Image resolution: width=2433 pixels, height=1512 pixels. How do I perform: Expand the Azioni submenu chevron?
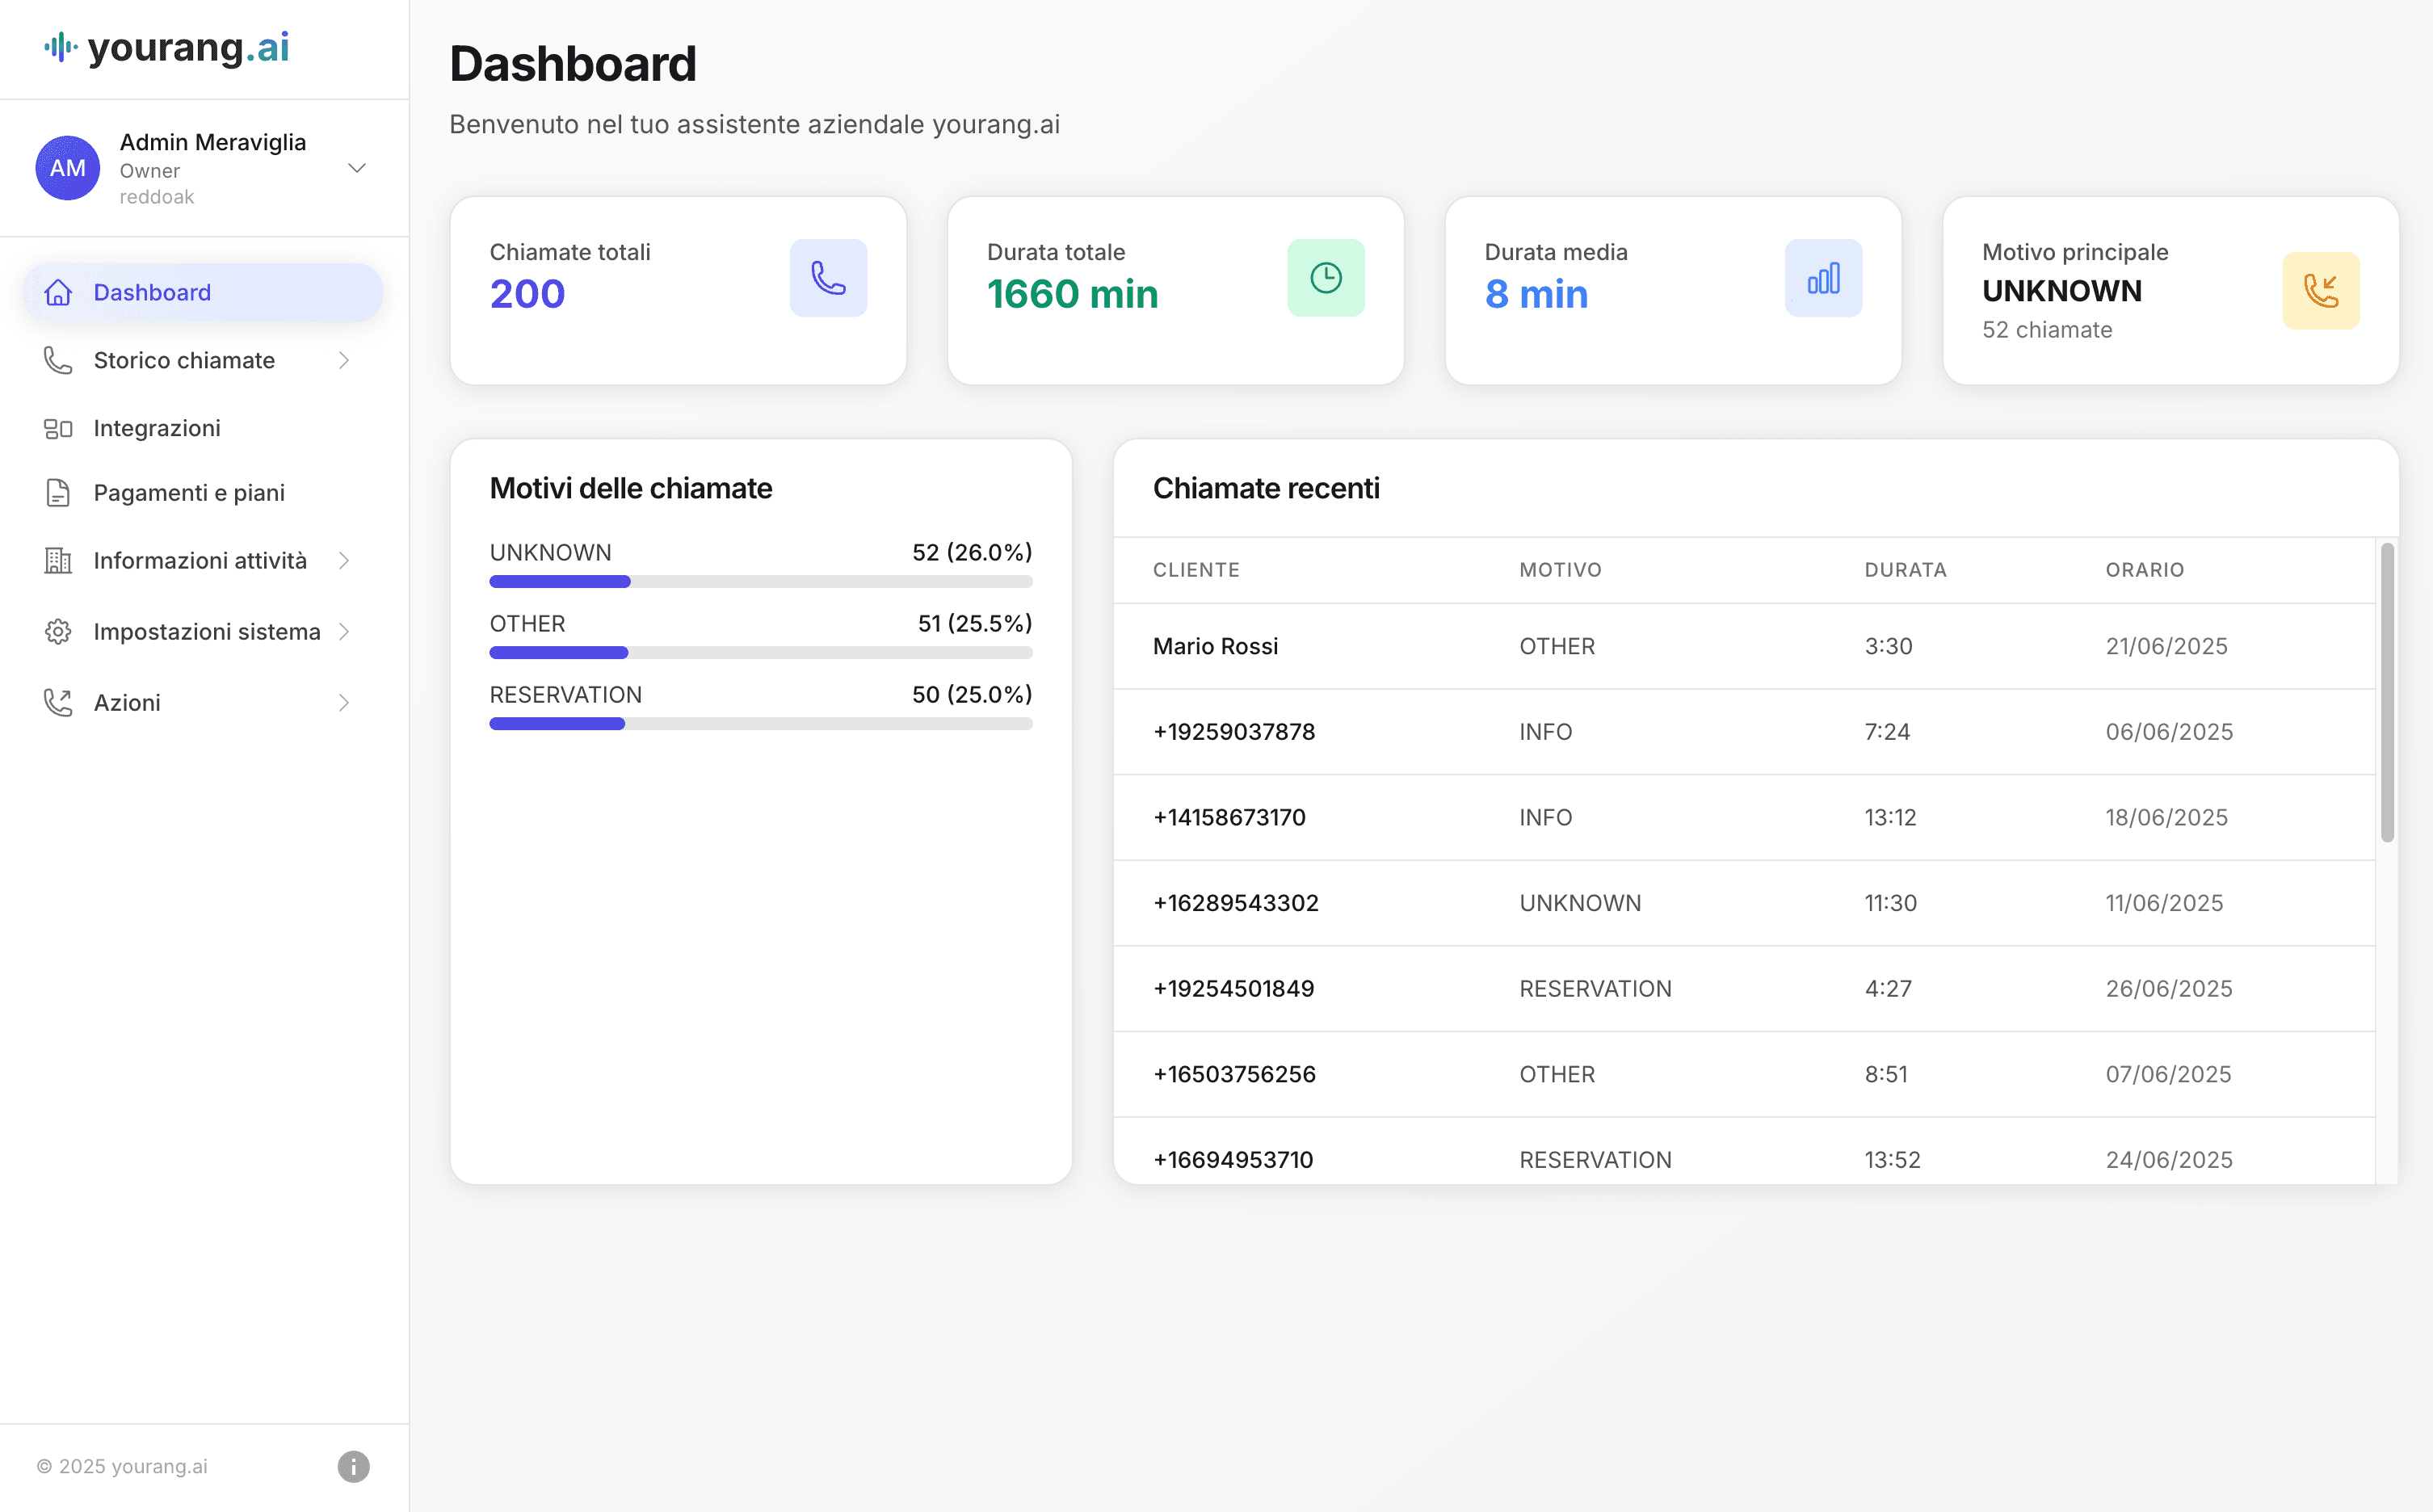tap(344, 702)
